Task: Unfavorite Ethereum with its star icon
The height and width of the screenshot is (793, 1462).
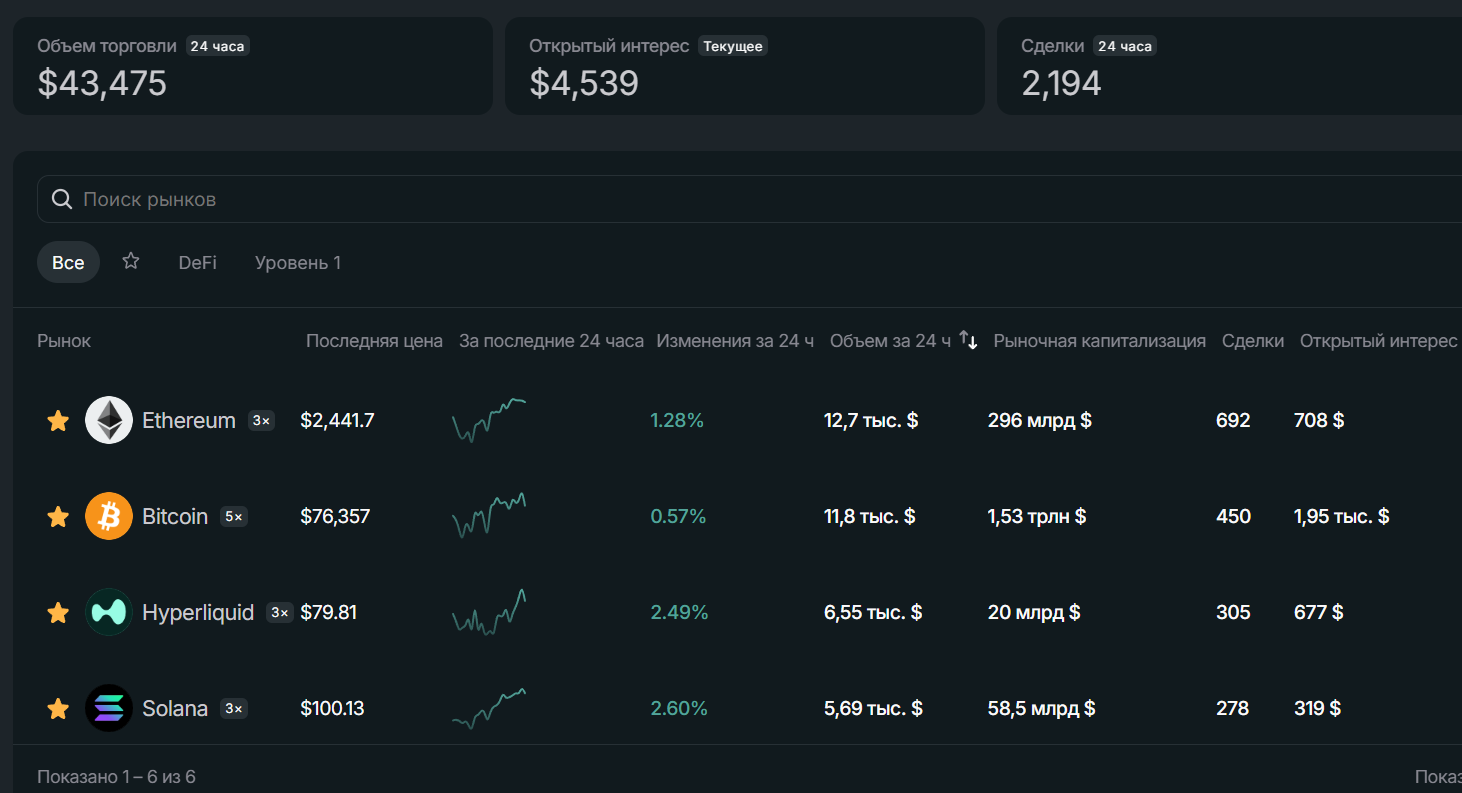Action: [58, 421]
